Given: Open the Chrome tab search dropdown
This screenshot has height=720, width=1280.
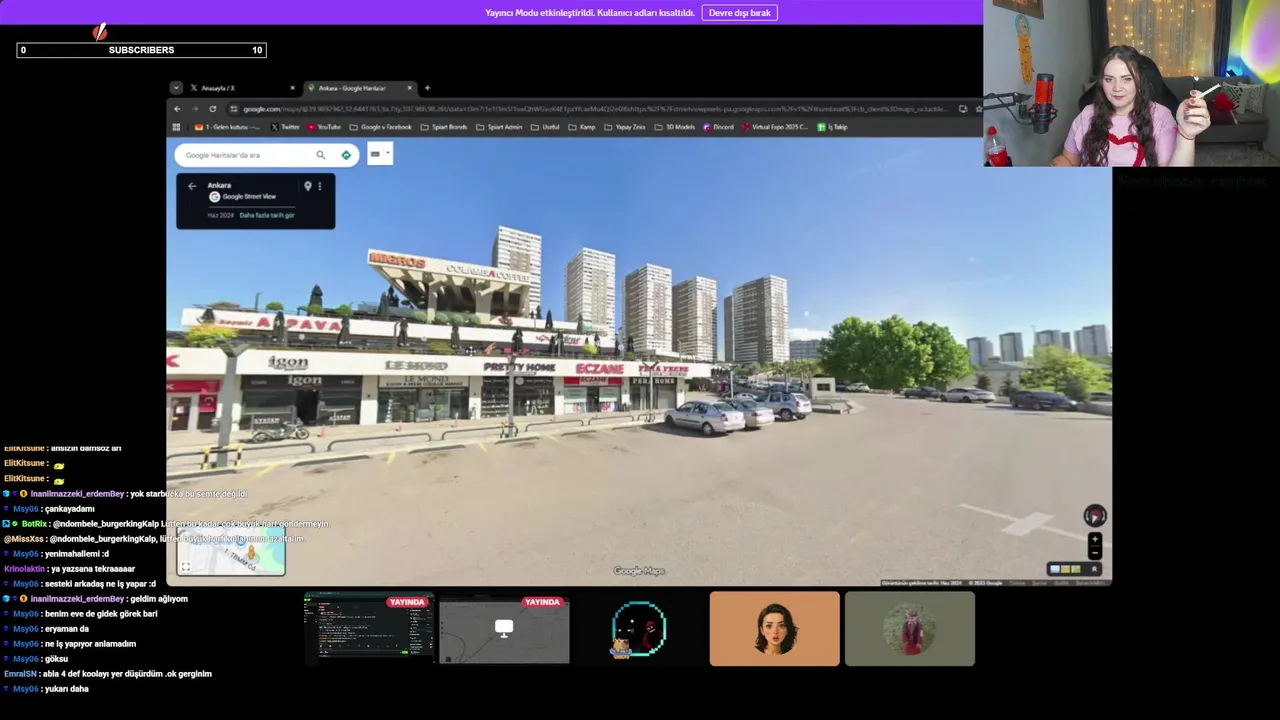Looking at the screenshot, I should point(176,88).
